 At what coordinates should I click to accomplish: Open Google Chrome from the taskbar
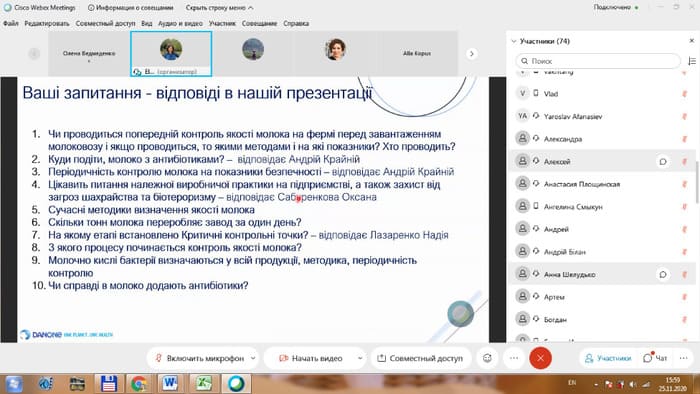pos(138,384)
